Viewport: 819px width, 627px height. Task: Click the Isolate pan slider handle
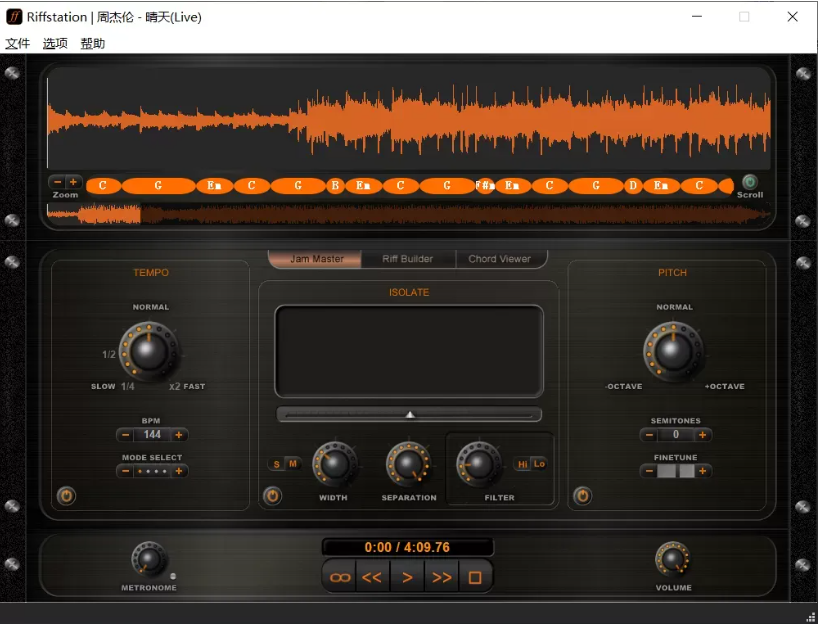pyautogui.click(x=409, y=414)
